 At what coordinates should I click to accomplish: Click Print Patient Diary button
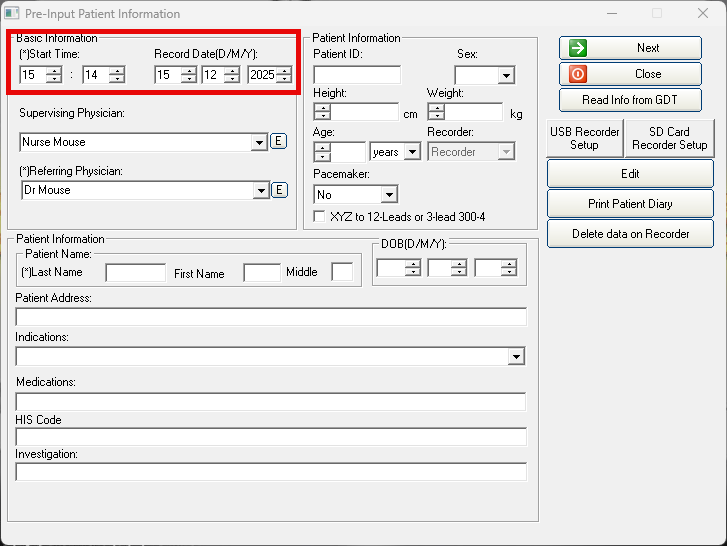click(x=630, y=204)
